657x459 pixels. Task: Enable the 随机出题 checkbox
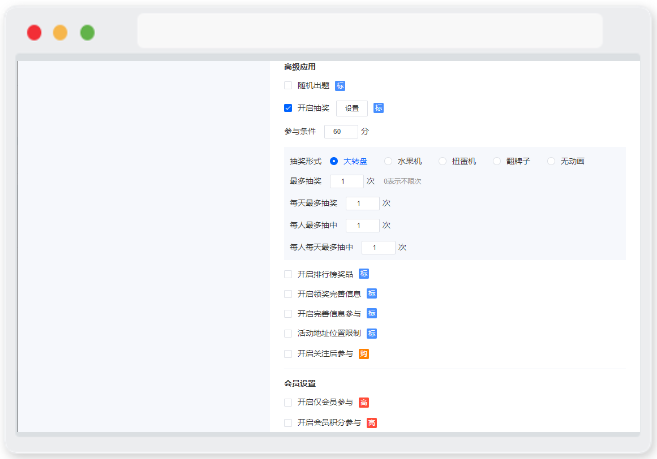point(288,86)
